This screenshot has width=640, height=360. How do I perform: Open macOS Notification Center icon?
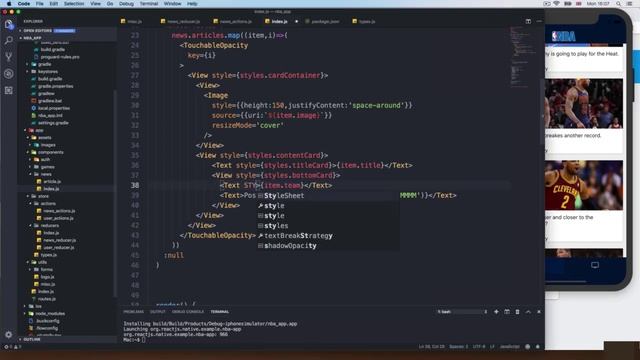point(629,4)
